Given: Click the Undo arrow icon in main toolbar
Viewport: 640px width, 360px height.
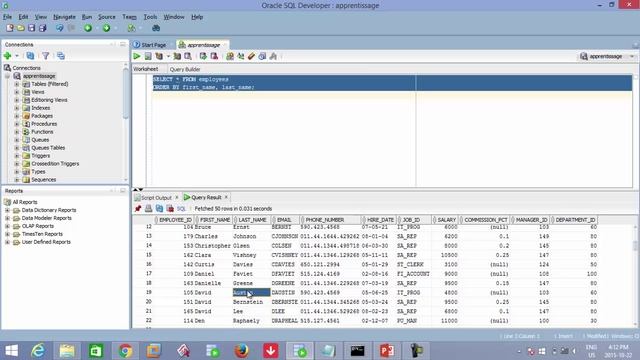Looking at the screenshot, I should coord(60,28).
